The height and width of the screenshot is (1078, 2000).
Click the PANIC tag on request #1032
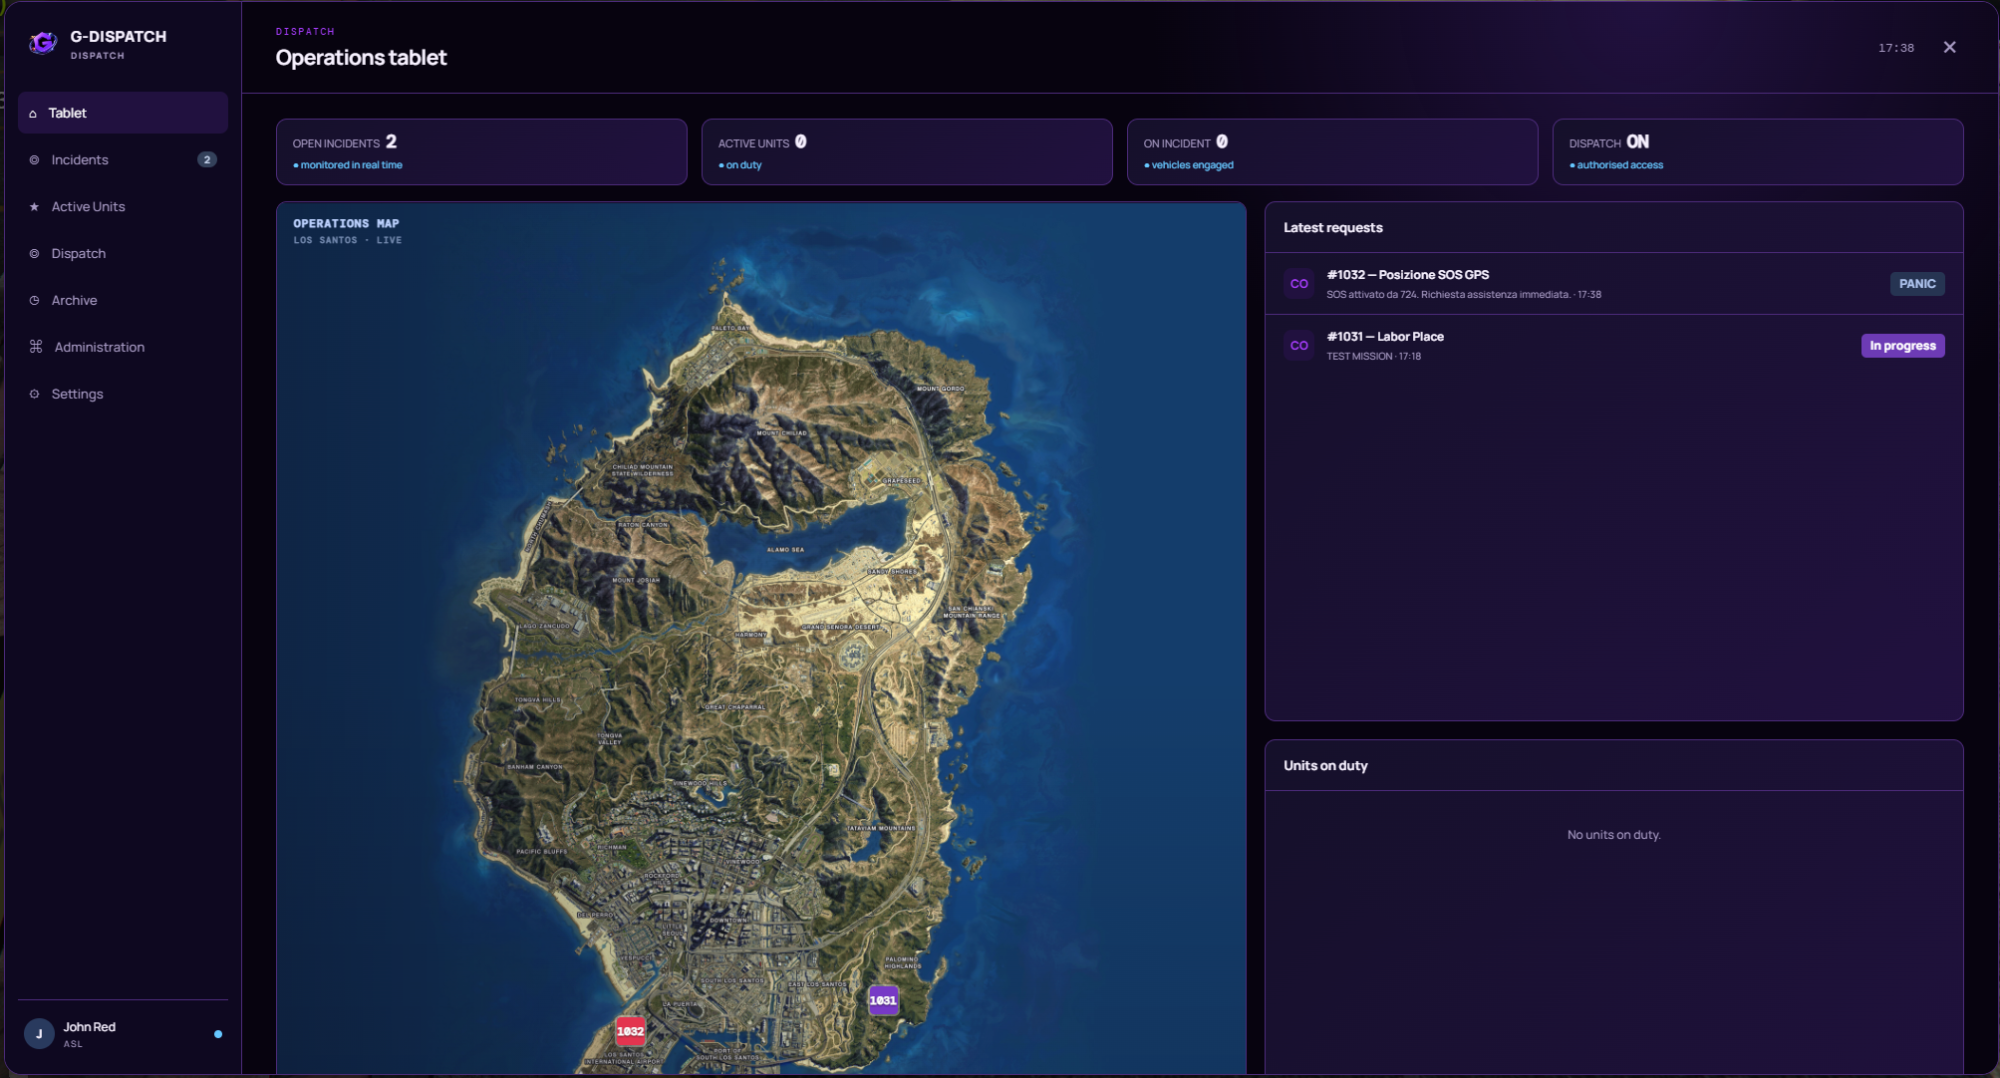tap(1917, 284)
